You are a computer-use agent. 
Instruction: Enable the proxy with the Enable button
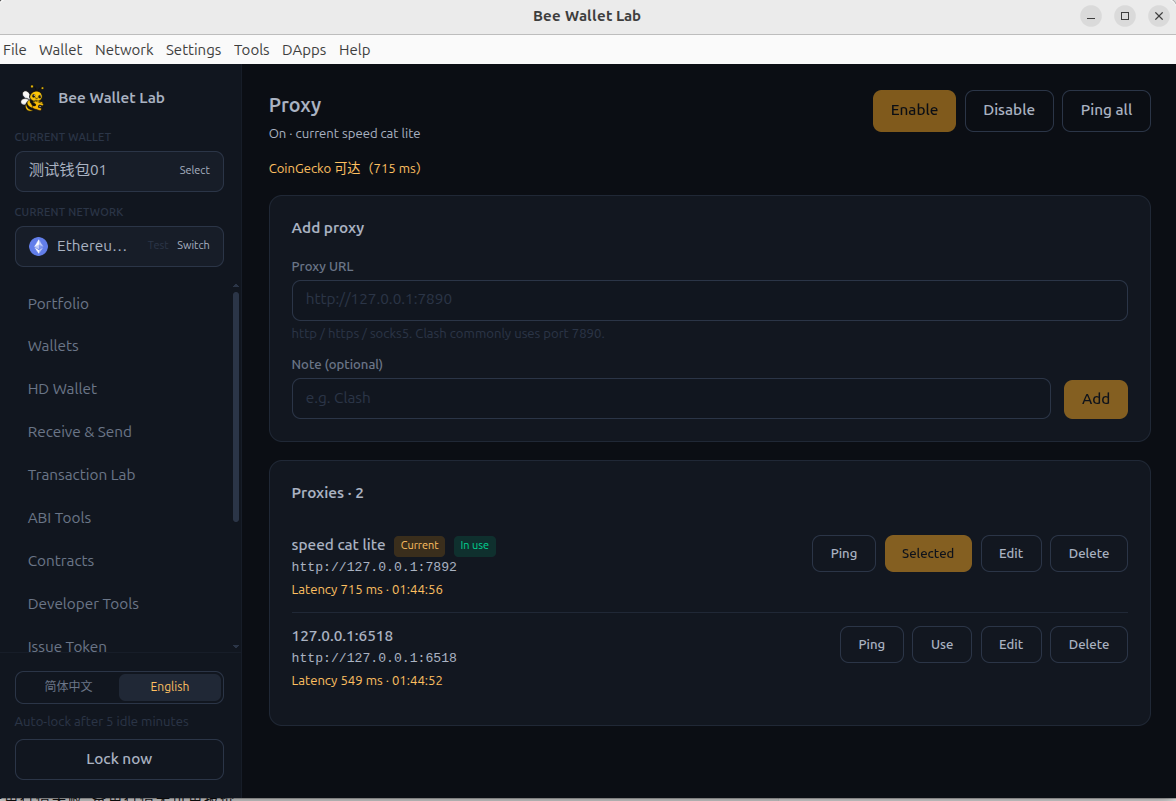914,110
